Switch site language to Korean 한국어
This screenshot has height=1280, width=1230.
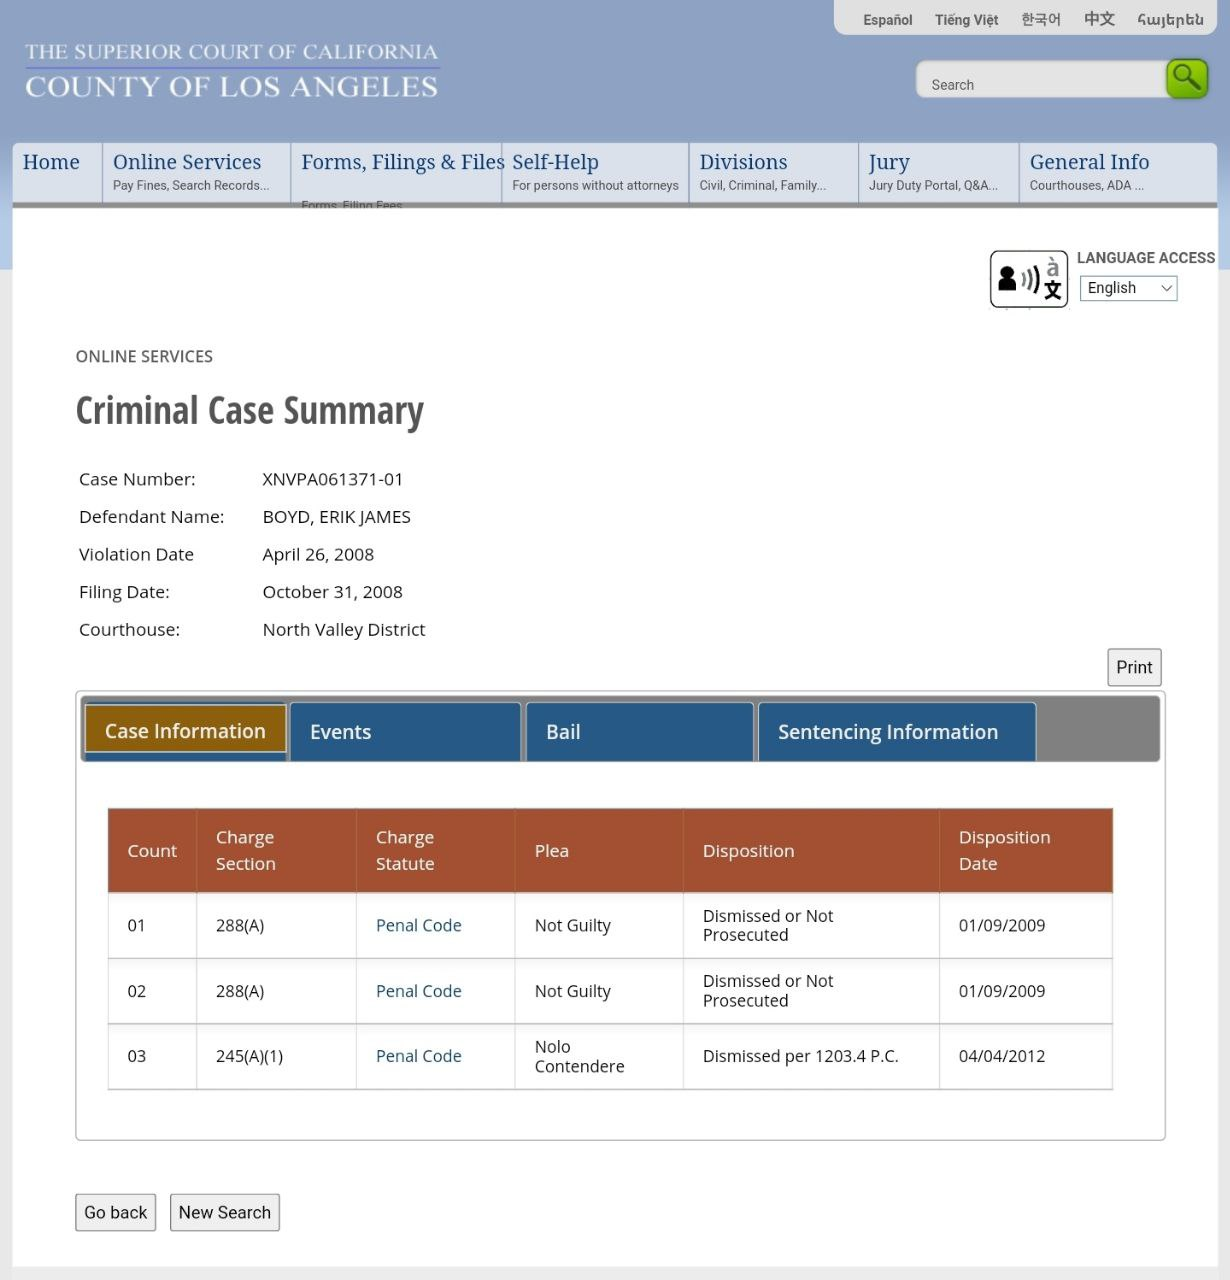1041,19
